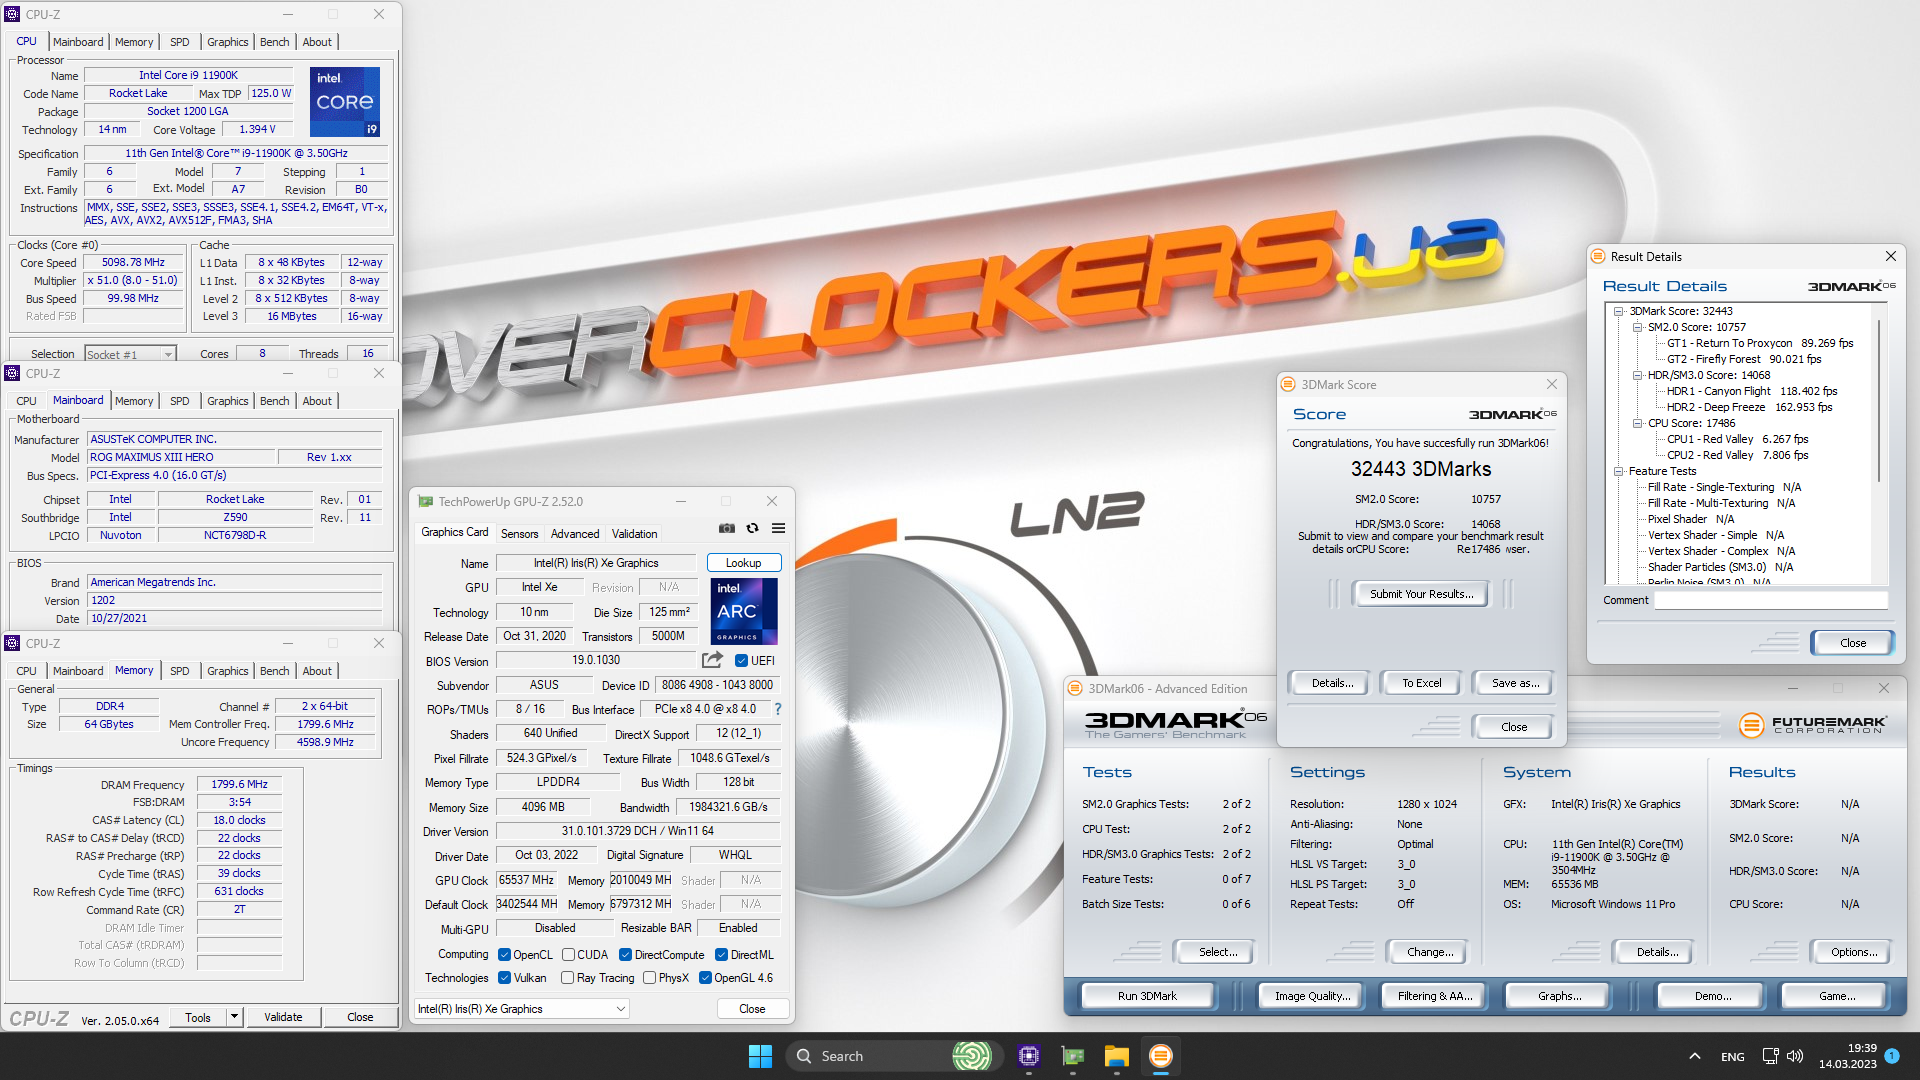Screen dimensions: 1920x1080
Task: Open the GPU-Z taskbar icon
Action: pyautogui.click(x=1073, y=1056)
